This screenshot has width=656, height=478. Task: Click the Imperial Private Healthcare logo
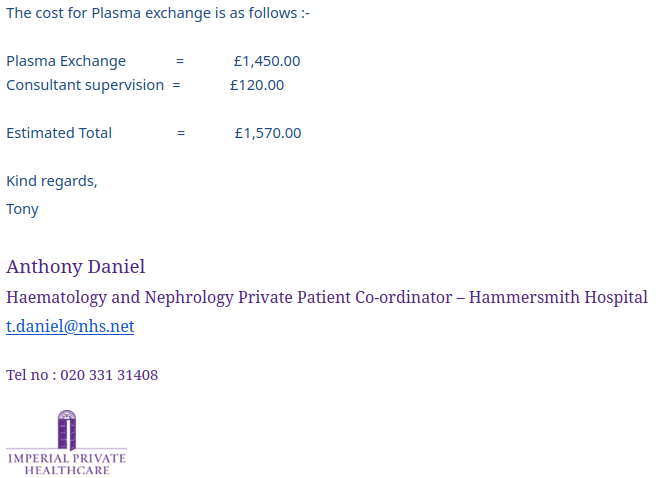click(67, 442)
